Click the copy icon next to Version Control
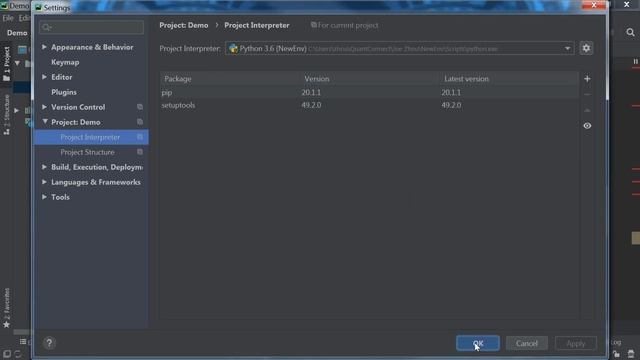Screen dimensions: 640x360 click(x=140, y=107)
